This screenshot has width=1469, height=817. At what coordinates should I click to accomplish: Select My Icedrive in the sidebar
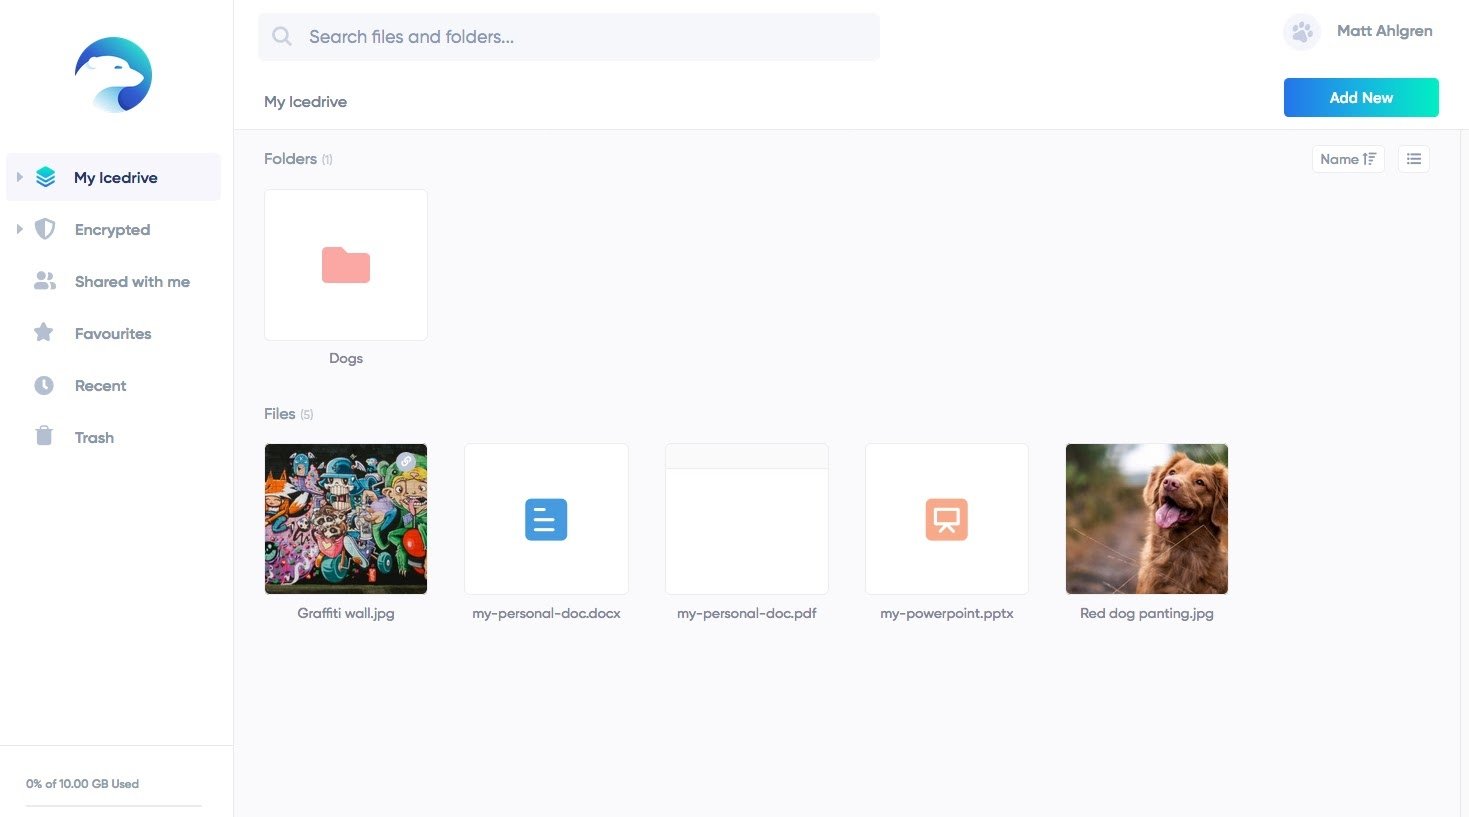pos(116,178)
